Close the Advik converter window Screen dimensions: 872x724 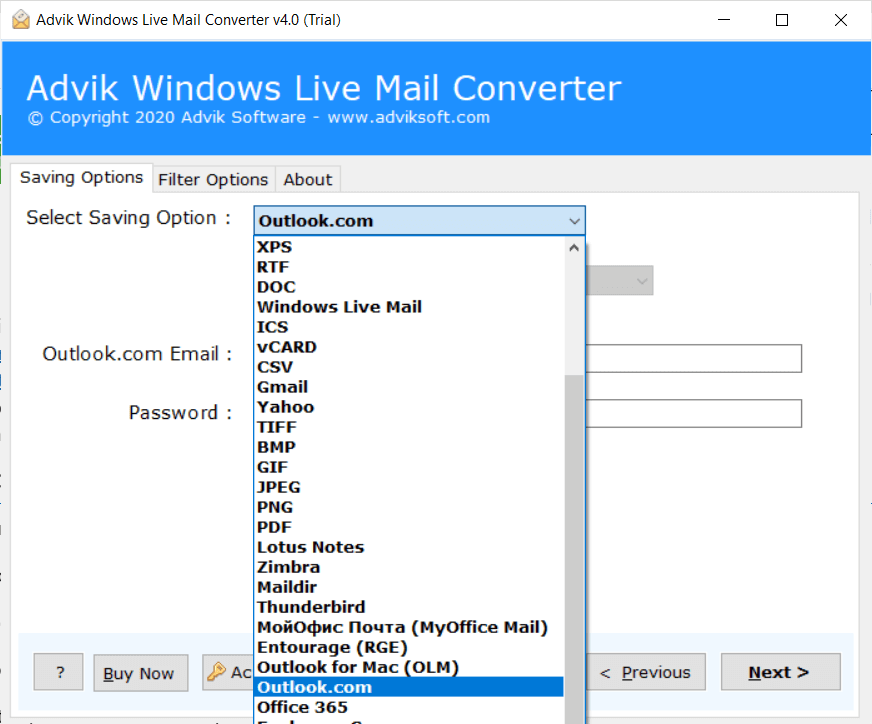(x=841, y=20)
